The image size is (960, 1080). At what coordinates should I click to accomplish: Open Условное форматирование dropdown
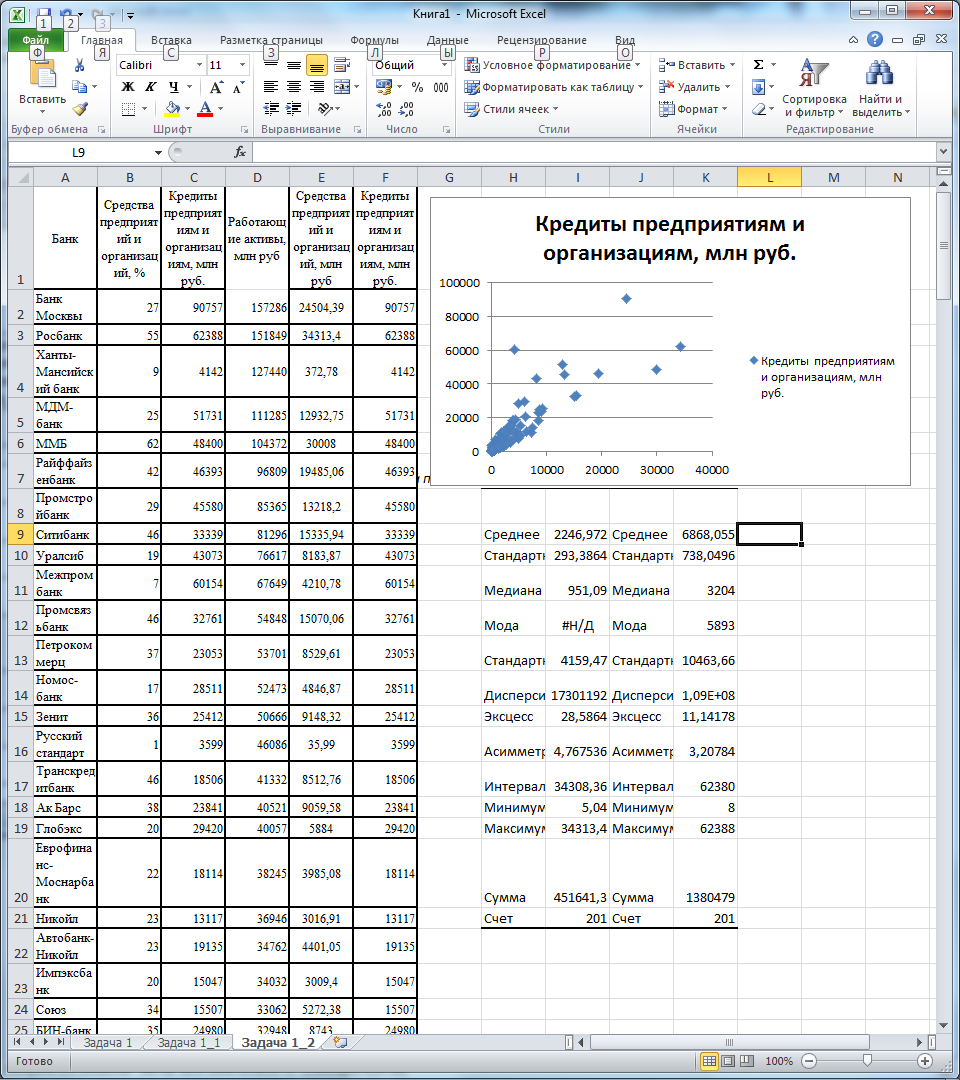[554, 65]
